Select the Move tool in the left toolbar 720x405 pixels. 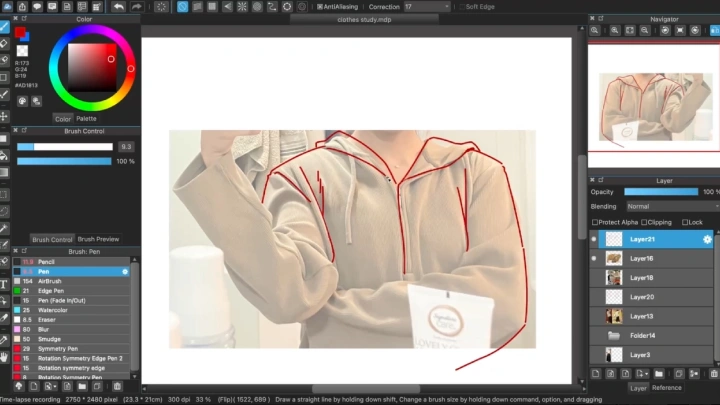[x=5, y=116]
